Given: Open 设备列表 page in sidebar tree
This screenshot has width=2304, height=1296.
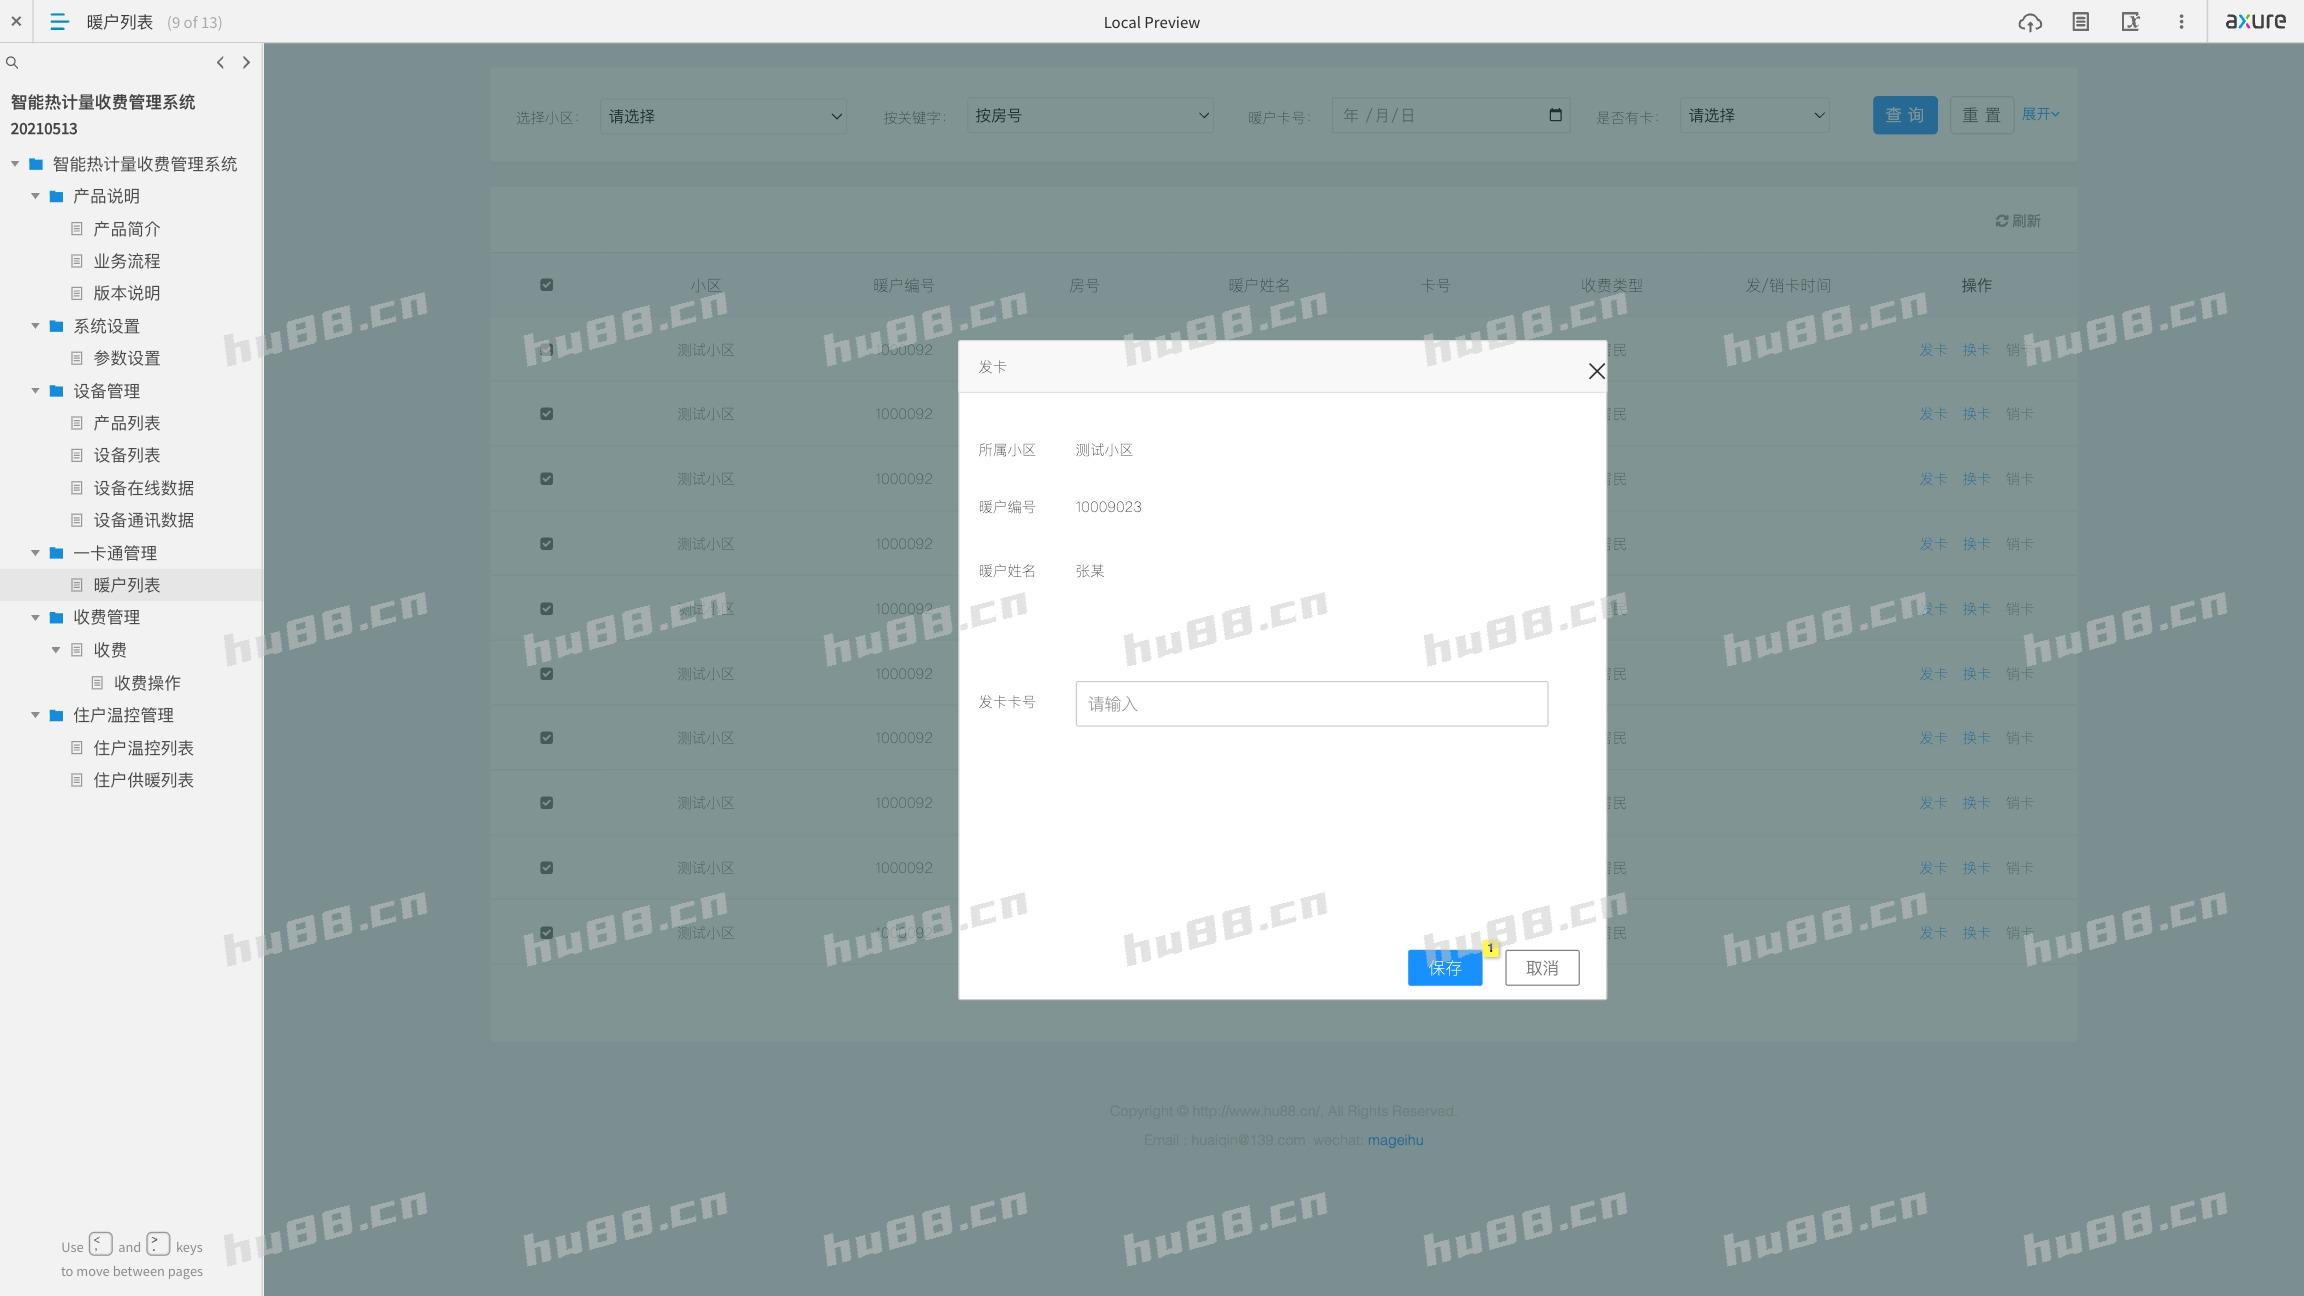Looking at the screenshot, I should point(126,455).
